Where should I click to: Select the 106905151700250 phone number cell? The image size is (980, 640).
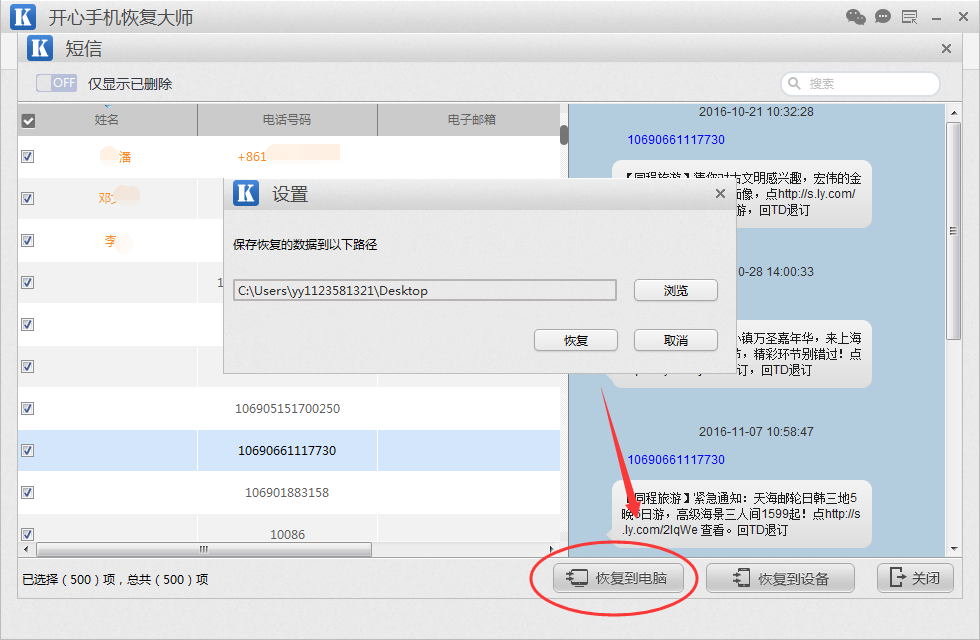click(288, 408)
